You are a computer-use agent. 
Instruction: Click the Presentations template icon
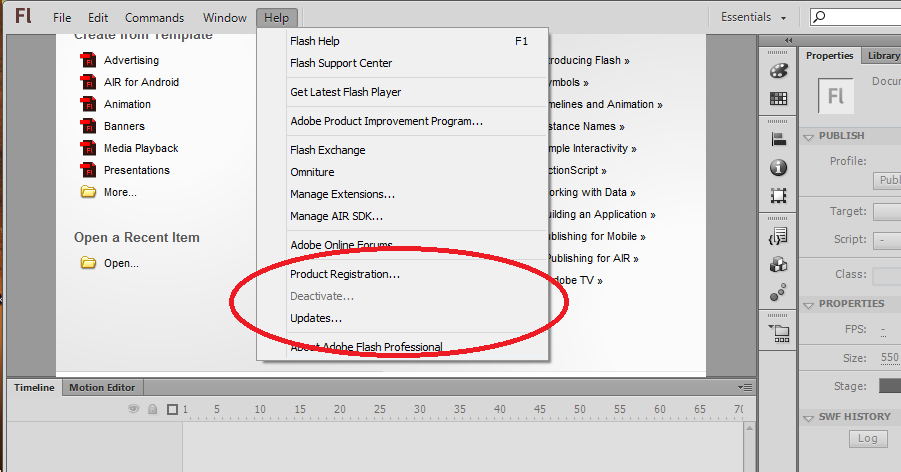(88, 170)
